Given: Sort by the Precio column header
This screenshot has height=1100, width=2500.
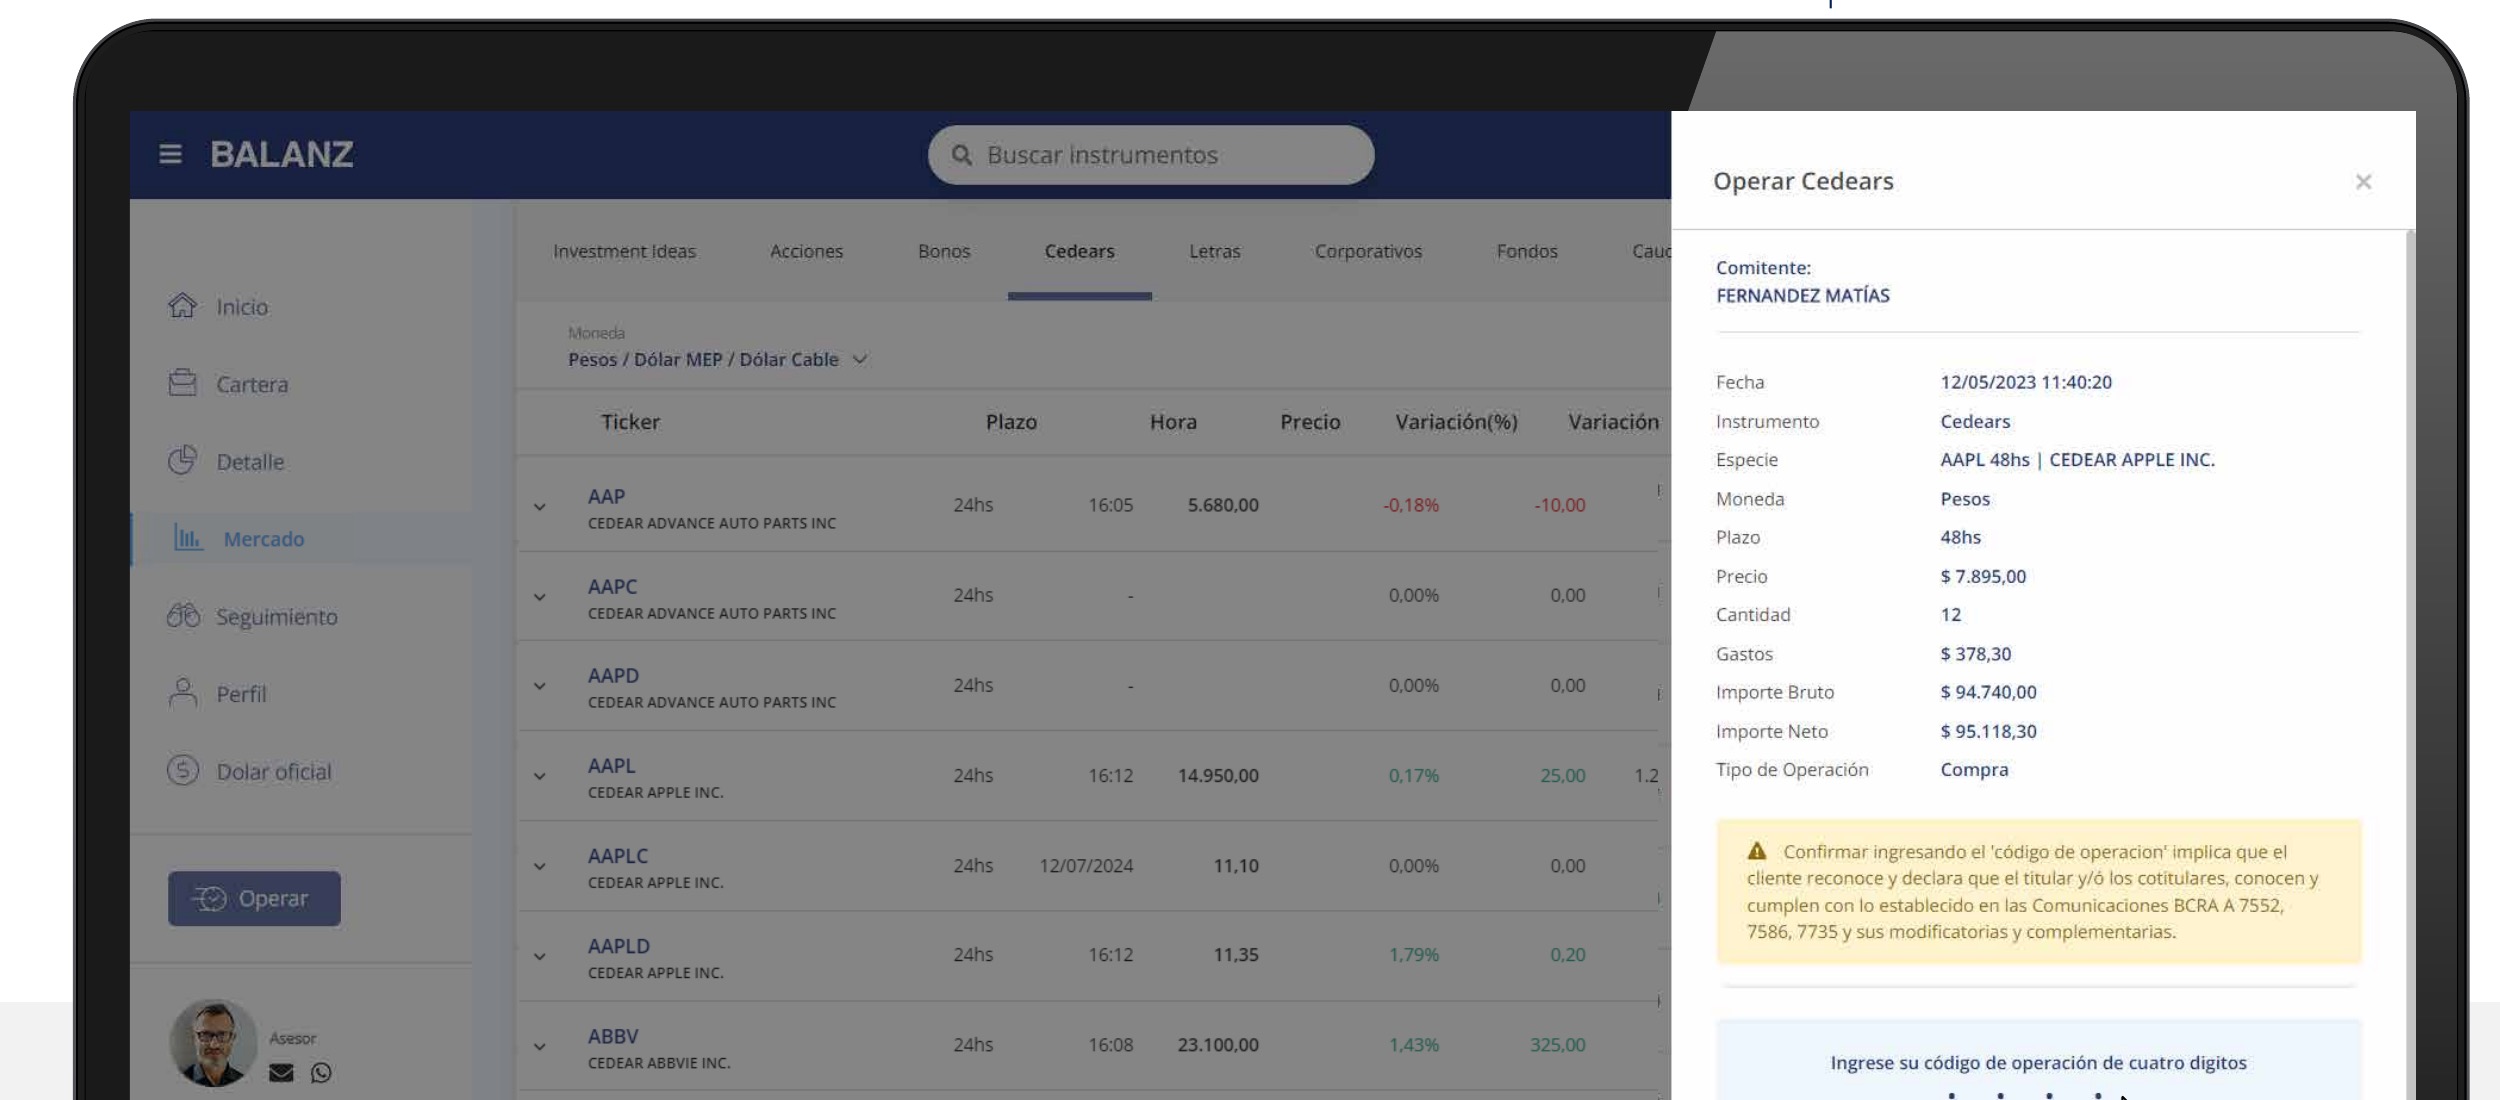Looking at the screenshot, I should pos(1310,422).
